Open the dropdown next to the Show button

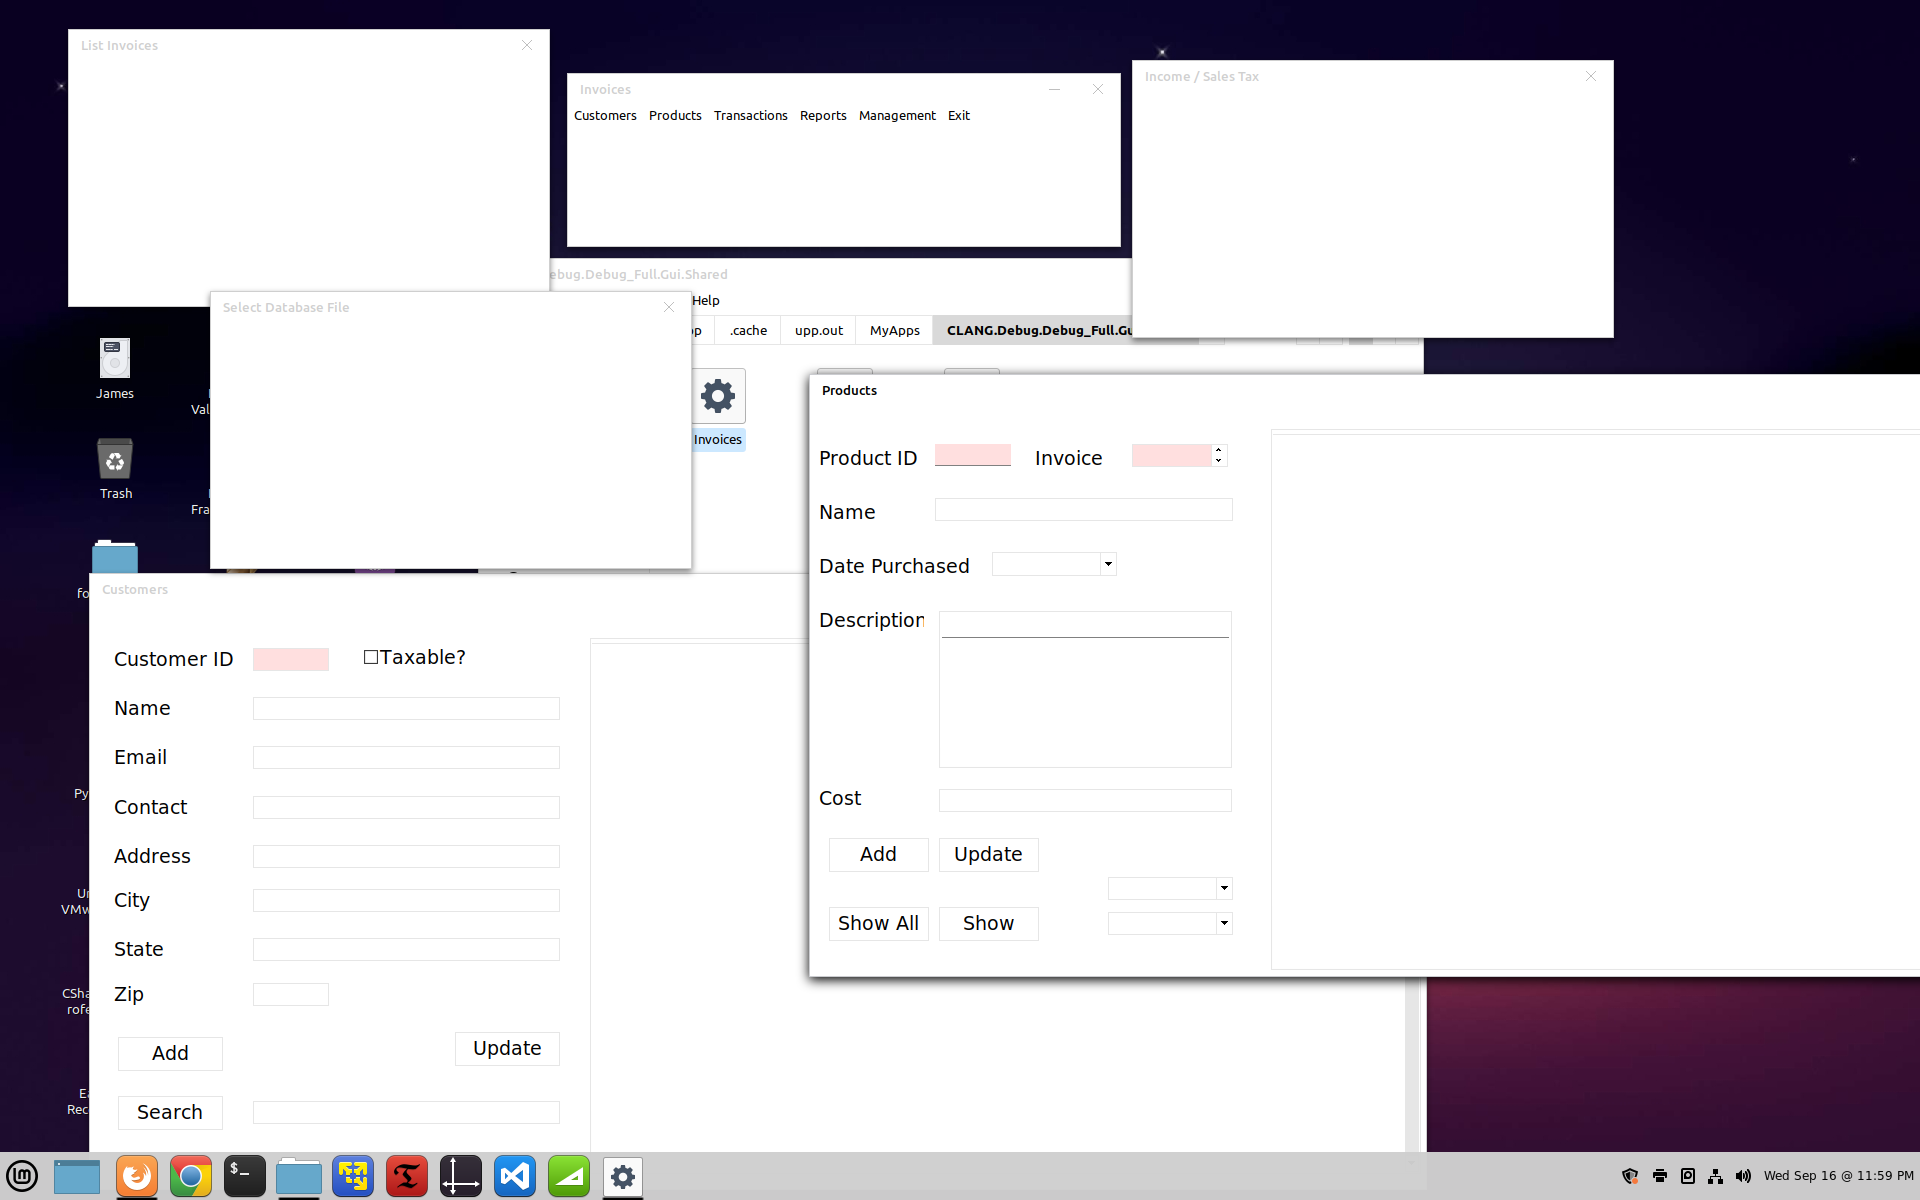coord(1224,923)
